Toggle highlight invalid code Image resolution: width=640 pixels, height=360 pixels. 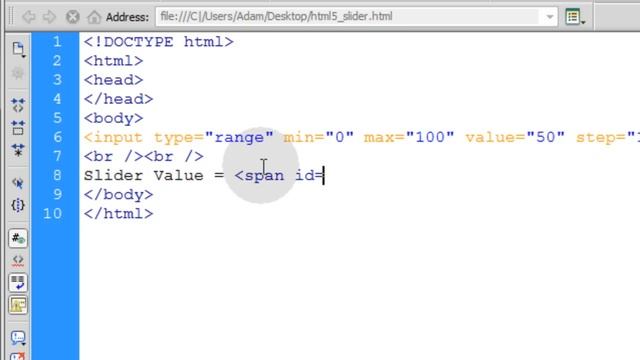point(18,260)
